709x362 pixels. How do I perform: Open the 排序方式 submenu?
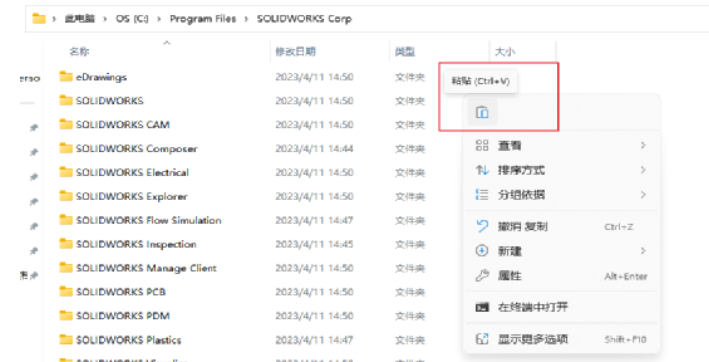(x=561, y=170)
